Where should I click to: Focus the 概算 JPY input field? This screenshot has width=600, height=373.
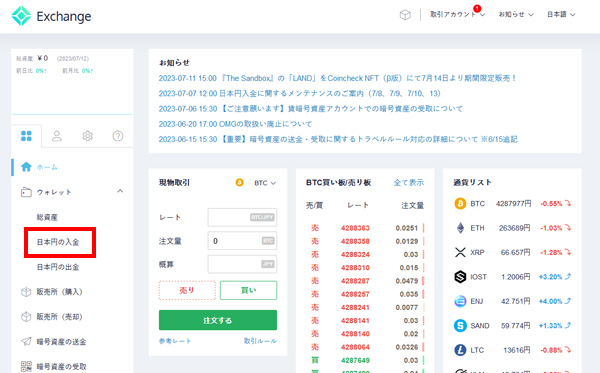click(242, 264)
